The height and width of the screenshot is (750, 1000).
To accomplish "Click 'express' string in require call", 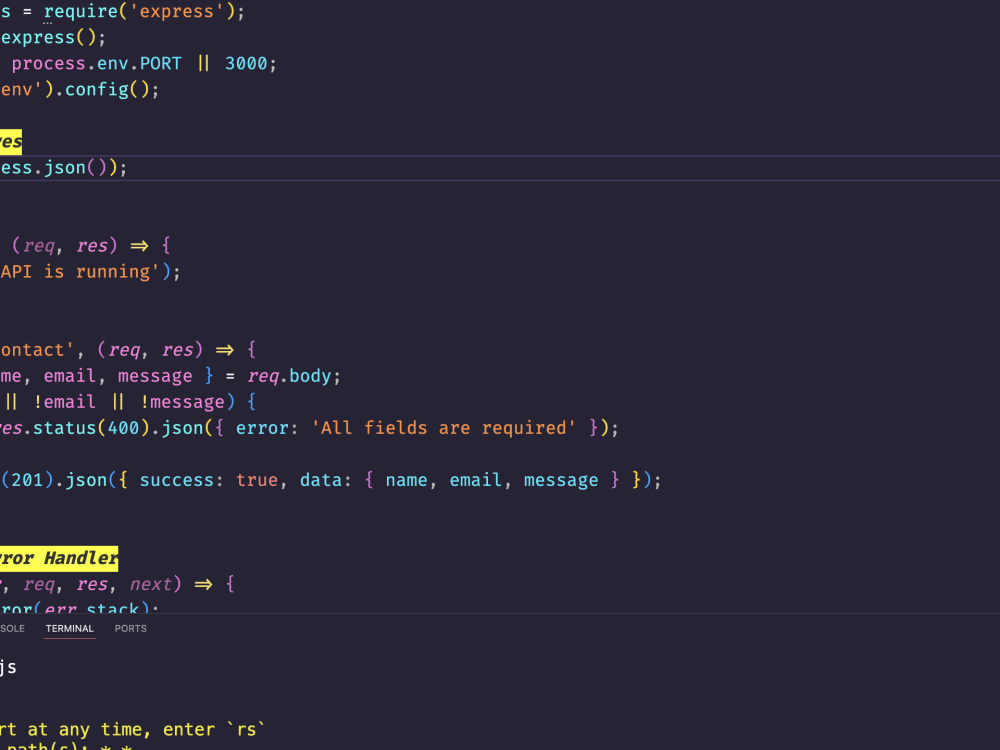I will tap(177, 11).
